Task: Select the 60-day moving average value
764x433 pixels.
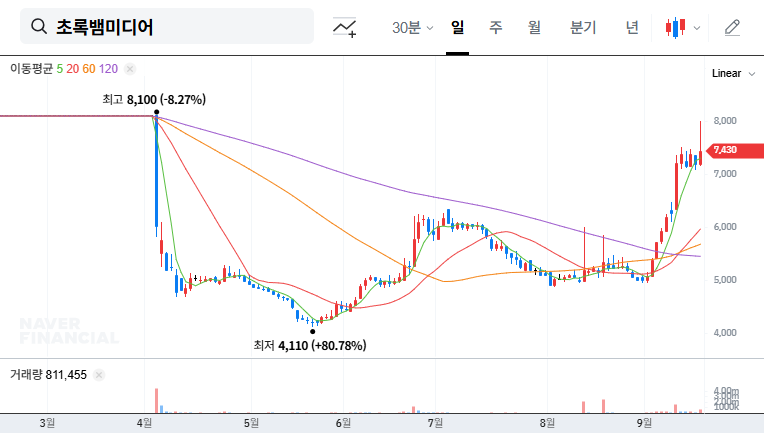Action: click(89, 69)
